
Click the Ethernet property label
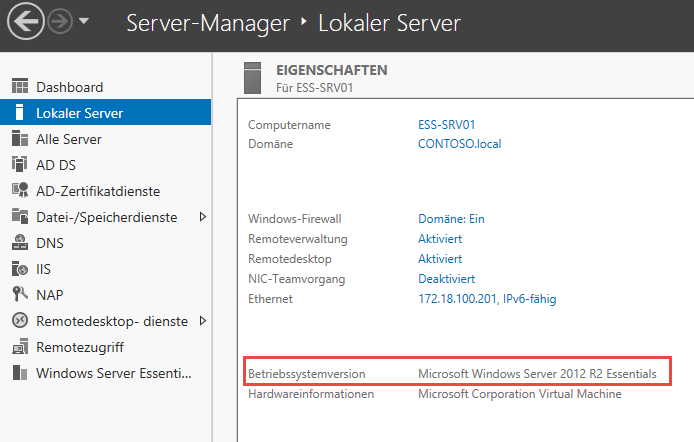pos(270,299)
